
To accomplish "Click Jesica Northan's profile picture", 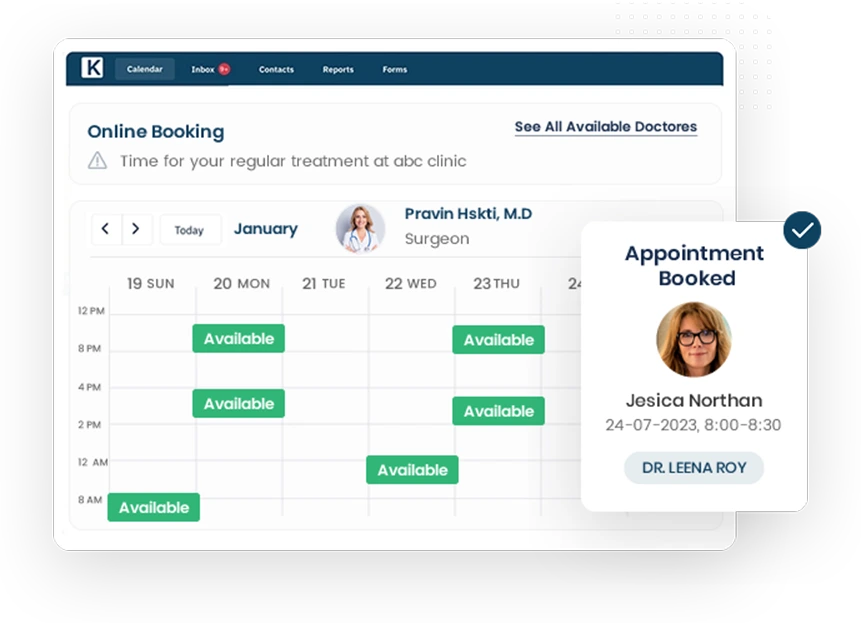I will [693, 340].
